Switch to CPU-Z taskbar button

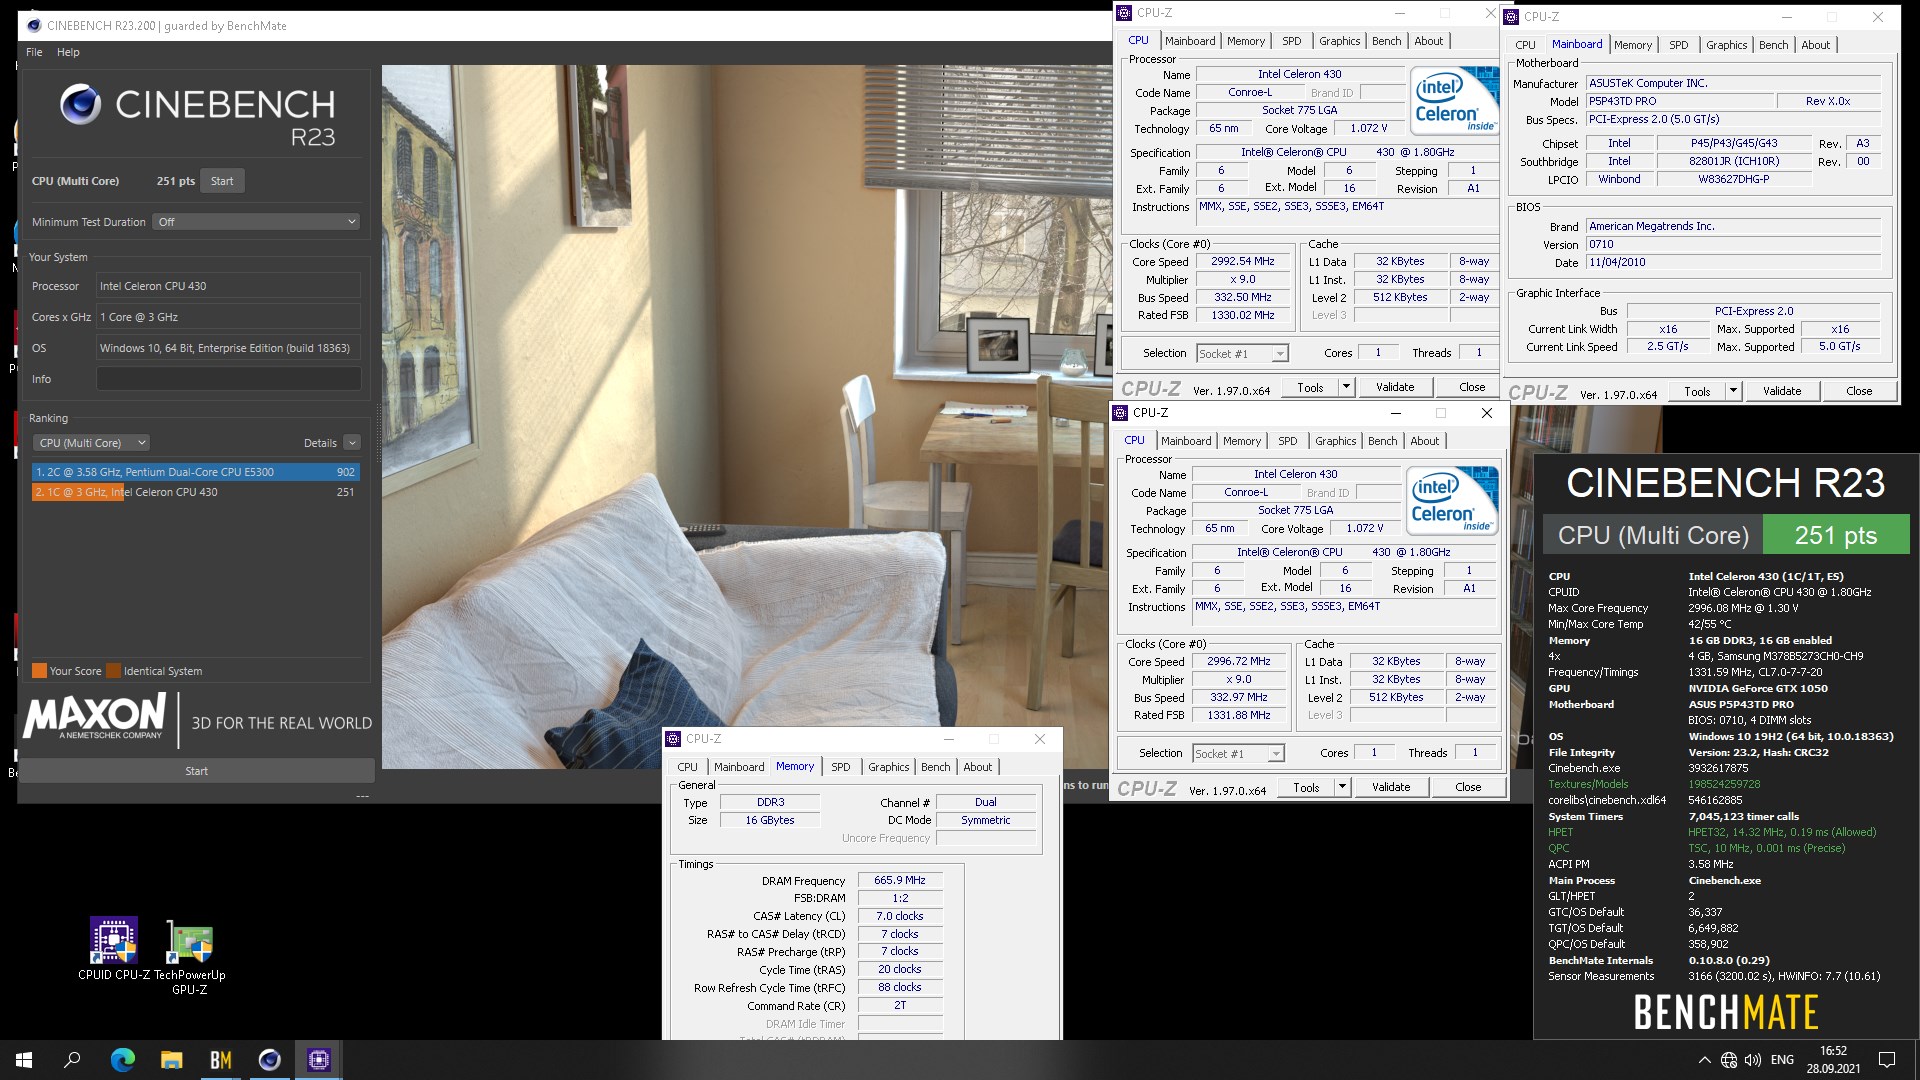pyautogui.click(x=318, y=1060)
